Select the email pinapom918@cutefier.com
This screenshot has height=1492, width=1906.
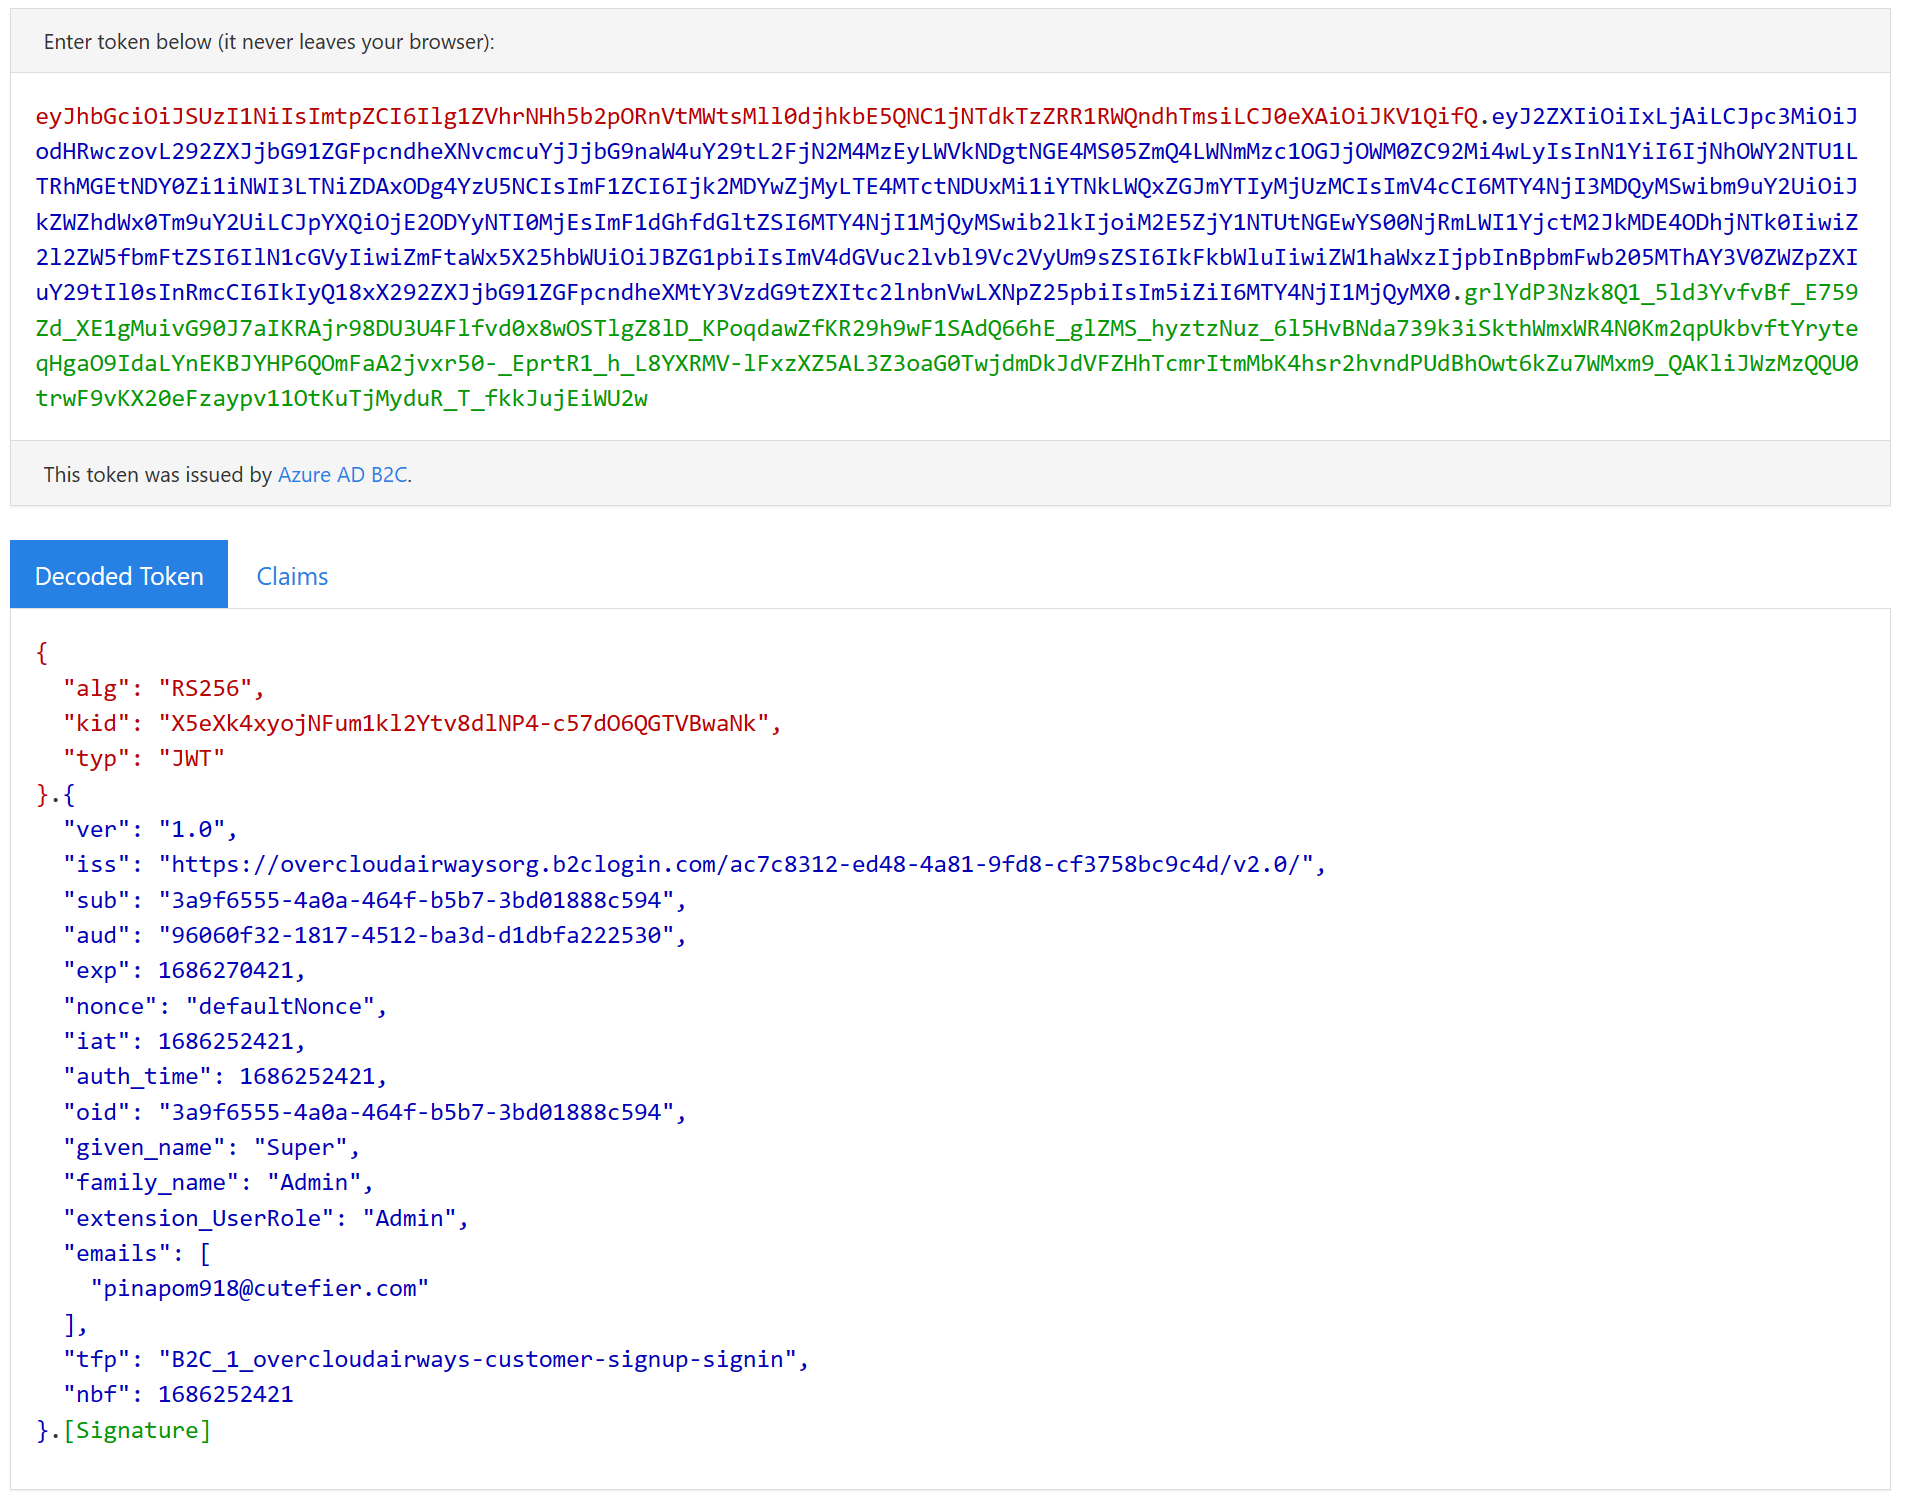point(263,1288)
